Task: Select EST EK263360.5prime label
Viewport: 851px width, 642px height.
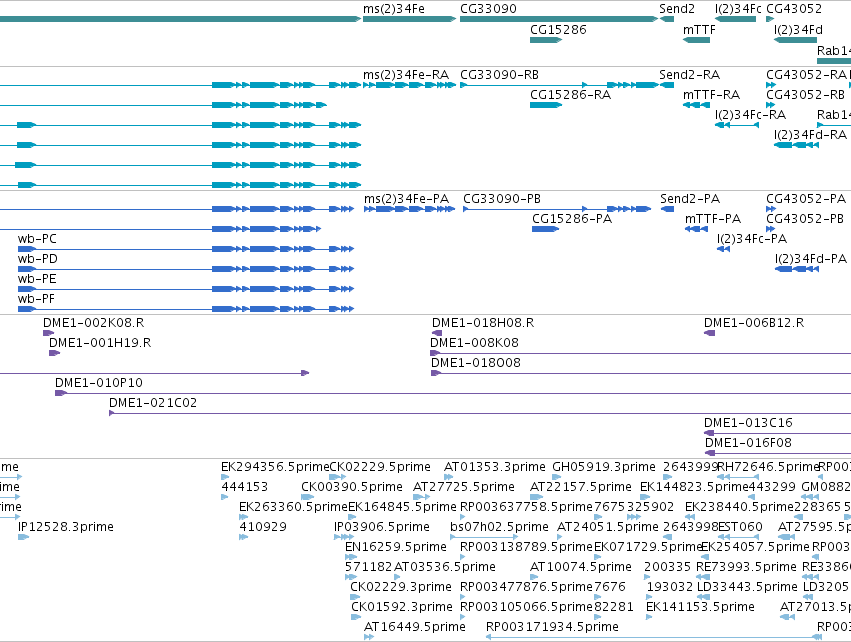Action: (x=294, y=507)
